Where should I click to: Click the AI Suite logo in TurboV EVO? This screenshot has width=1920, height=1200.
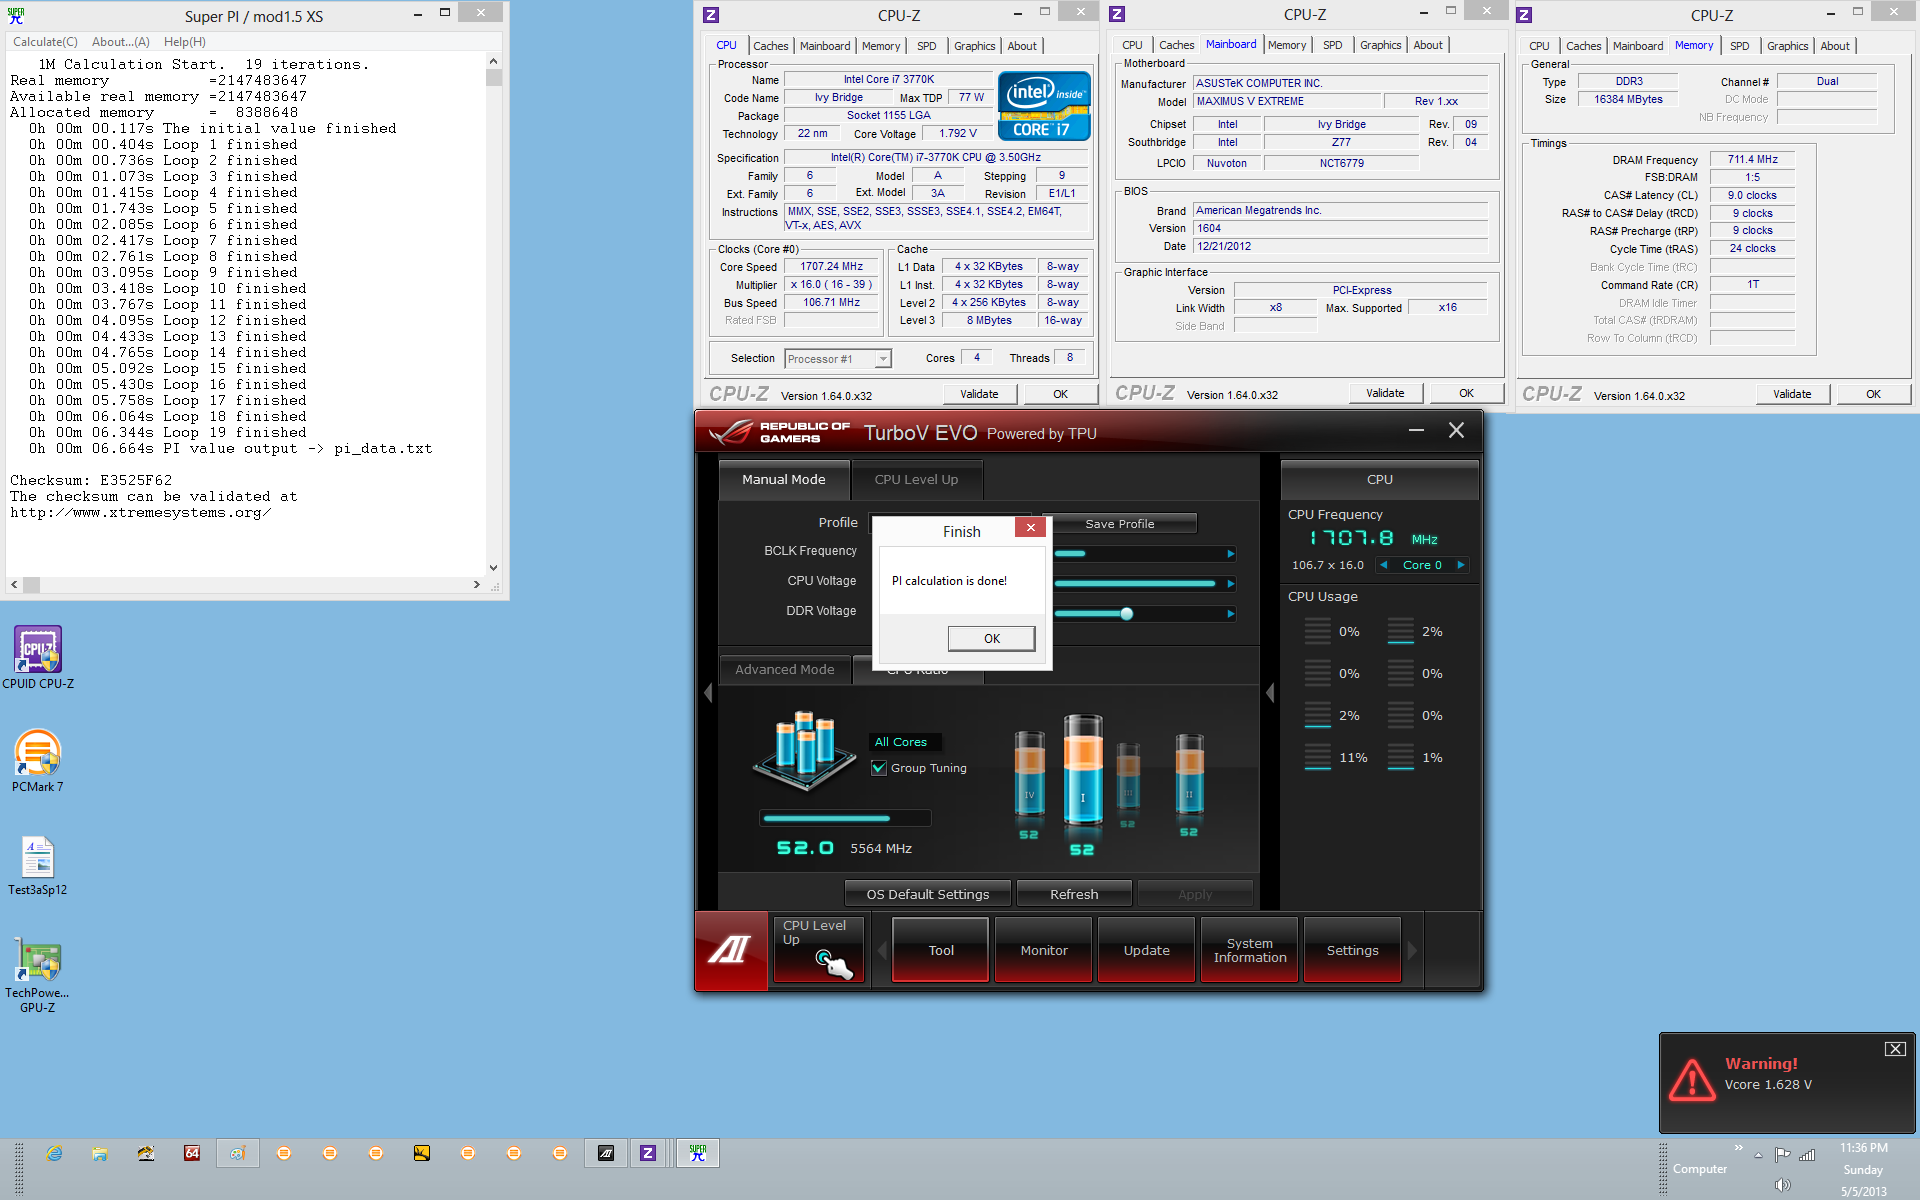(731, 951)
